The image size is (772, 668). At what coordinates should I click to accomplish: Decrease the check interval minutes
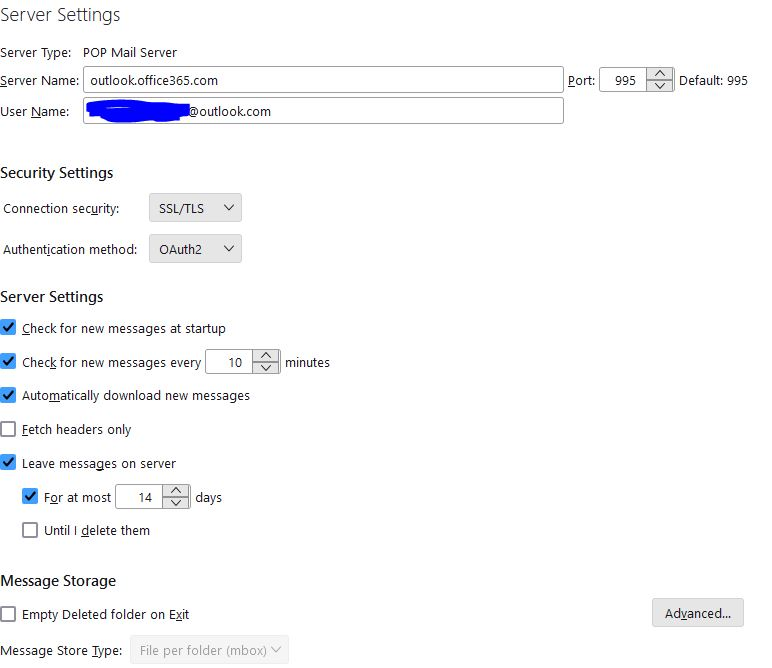[x=266, y=368]
